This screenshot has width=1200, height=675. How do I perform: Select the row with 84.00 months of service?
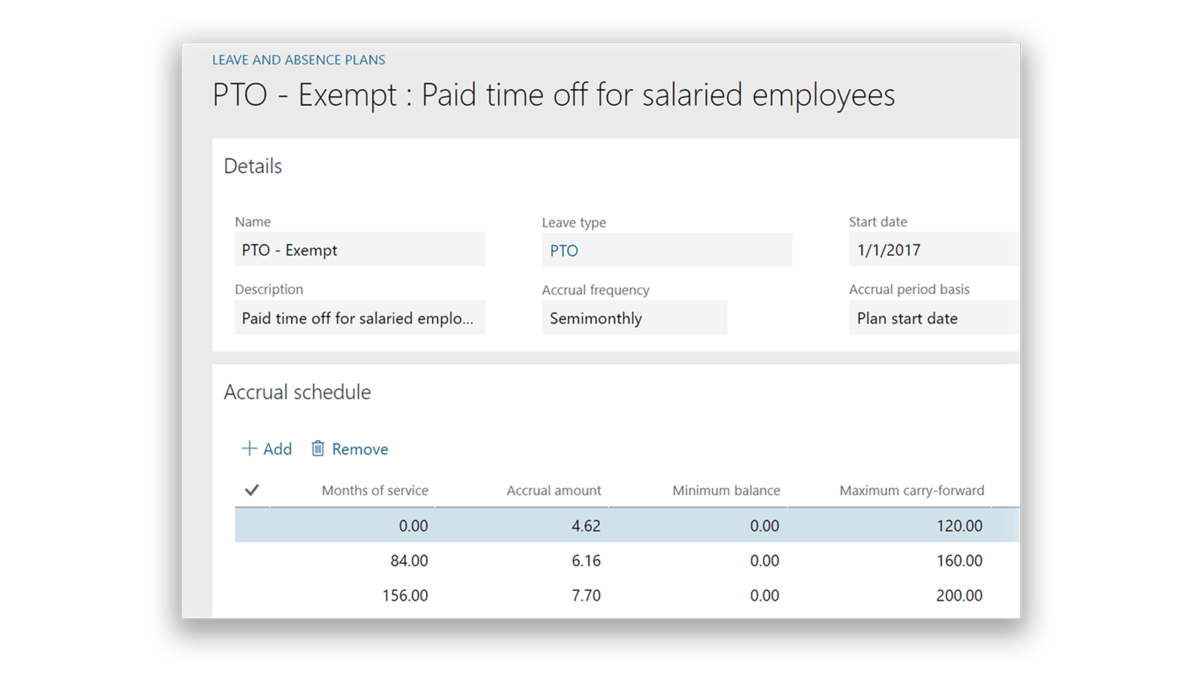(x=600, y=560)
